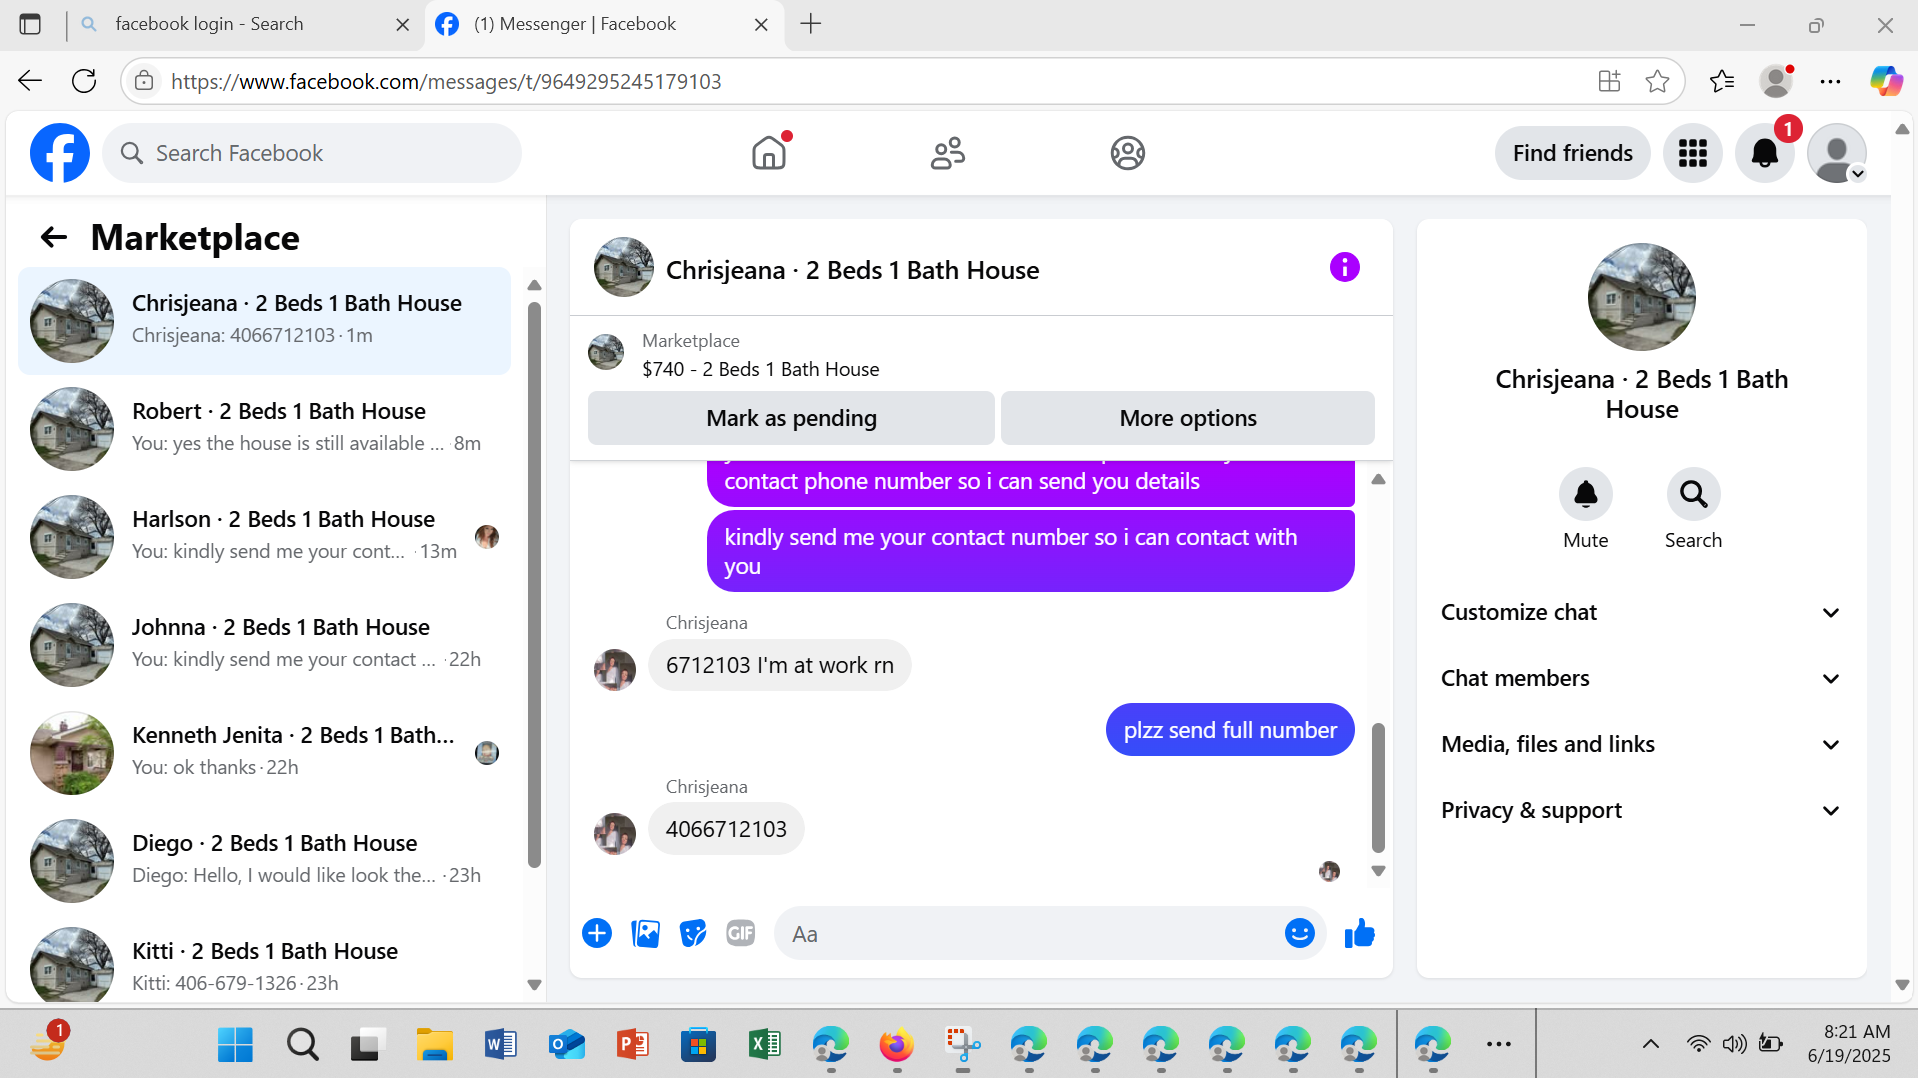Open the Friends icon in top navigation
This screenshot has height=1078, width=1918.
click(948, 153)
